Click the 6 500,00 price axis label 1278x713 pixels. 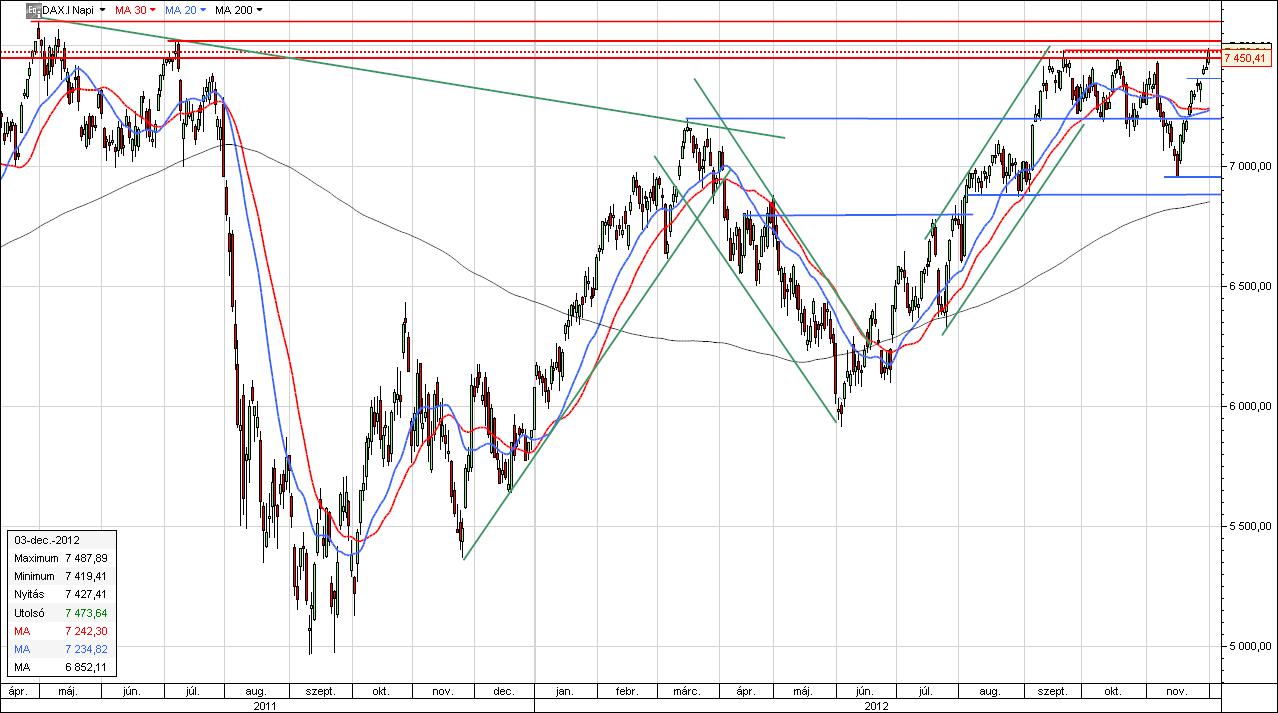pos(1251,286)
